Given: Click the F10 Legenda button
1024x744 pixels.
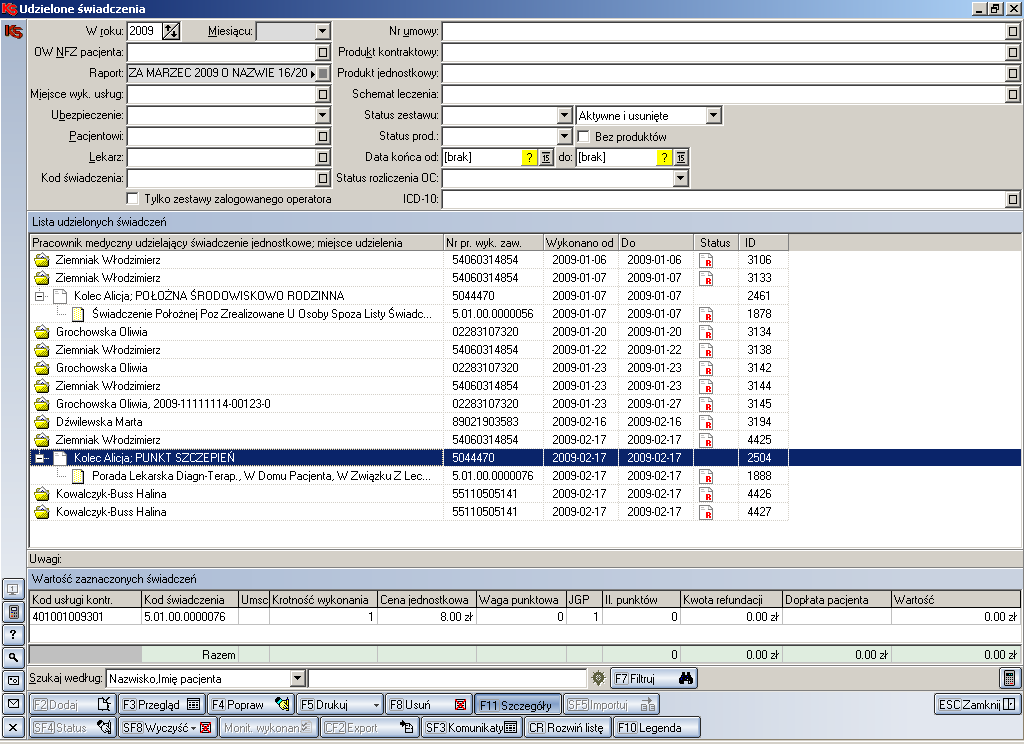Looking at the screenshot, I should pos(656,727).
